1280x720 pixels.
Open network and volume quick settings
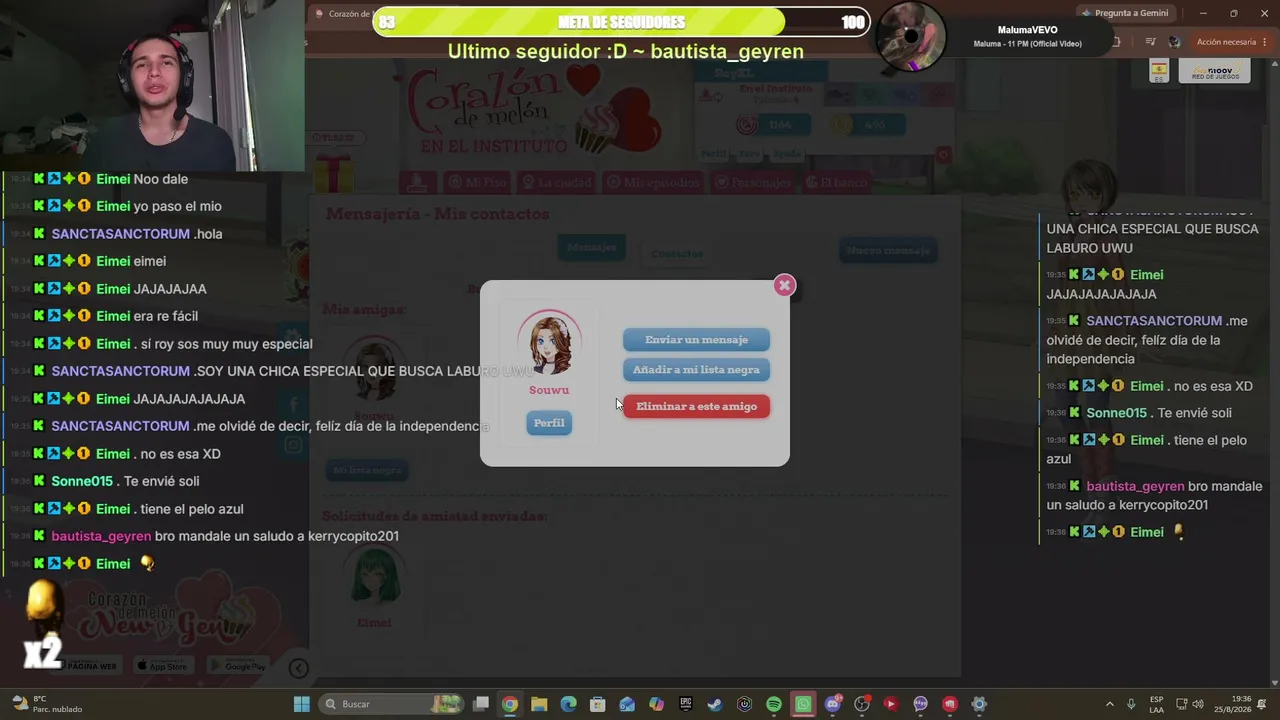click(1190, 704)
